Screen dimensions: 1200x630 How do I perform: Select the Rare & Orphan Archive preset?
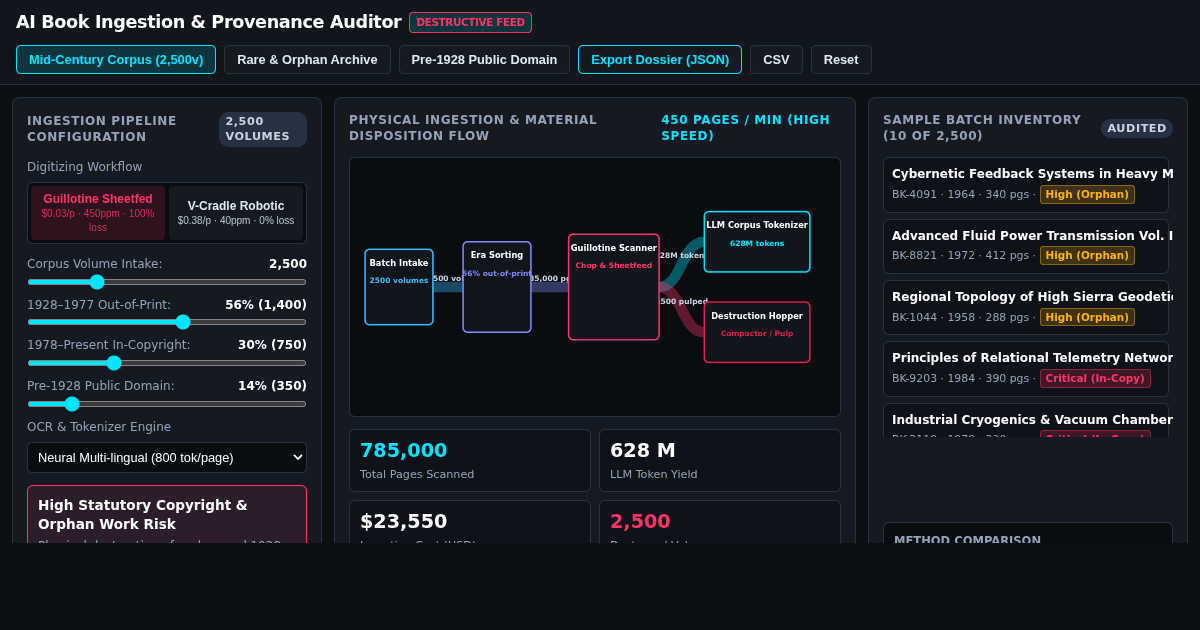(x=307, y=59)
